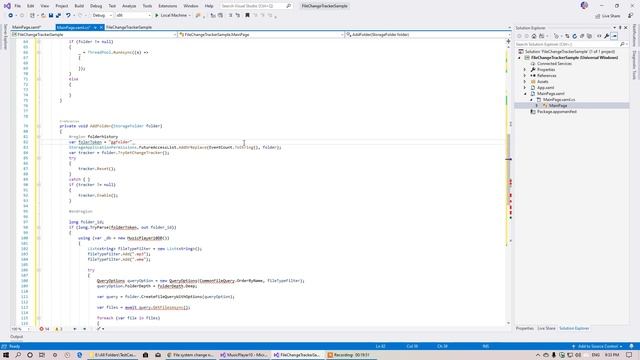Image resolution: width=640 pixels, height=360 pixels.
Task: Click the error count indicator
Action: coord(44,329)
